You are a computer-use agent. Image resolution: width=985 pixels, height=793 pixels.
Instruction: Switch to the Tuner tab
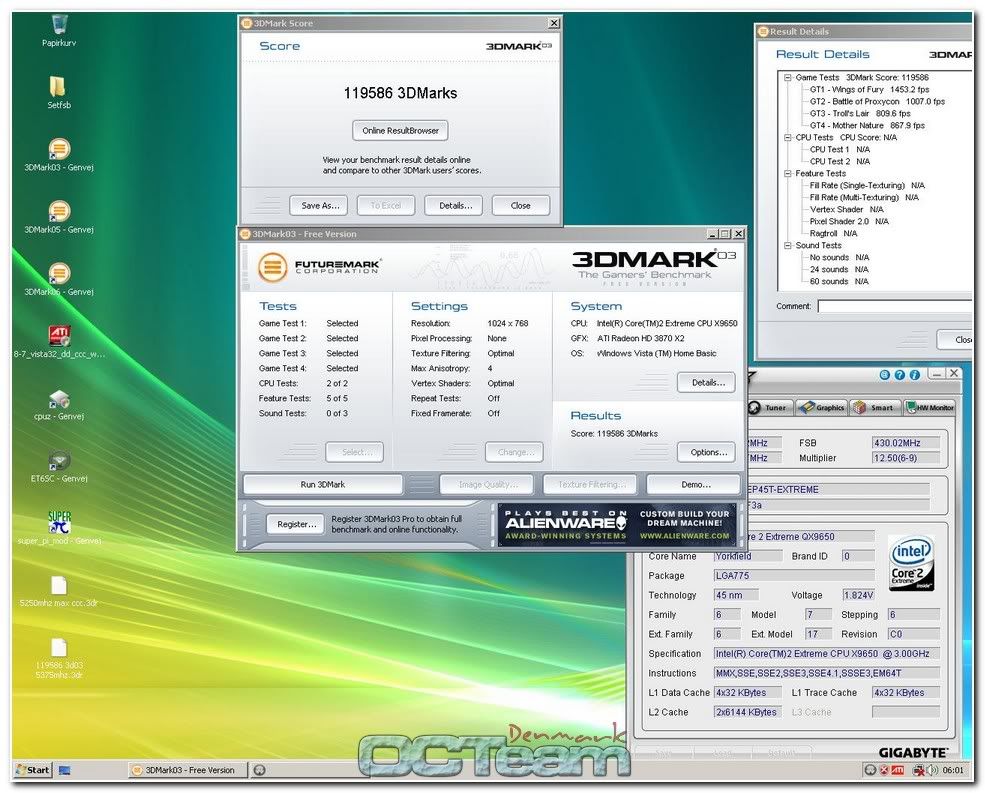pos(771,407)
